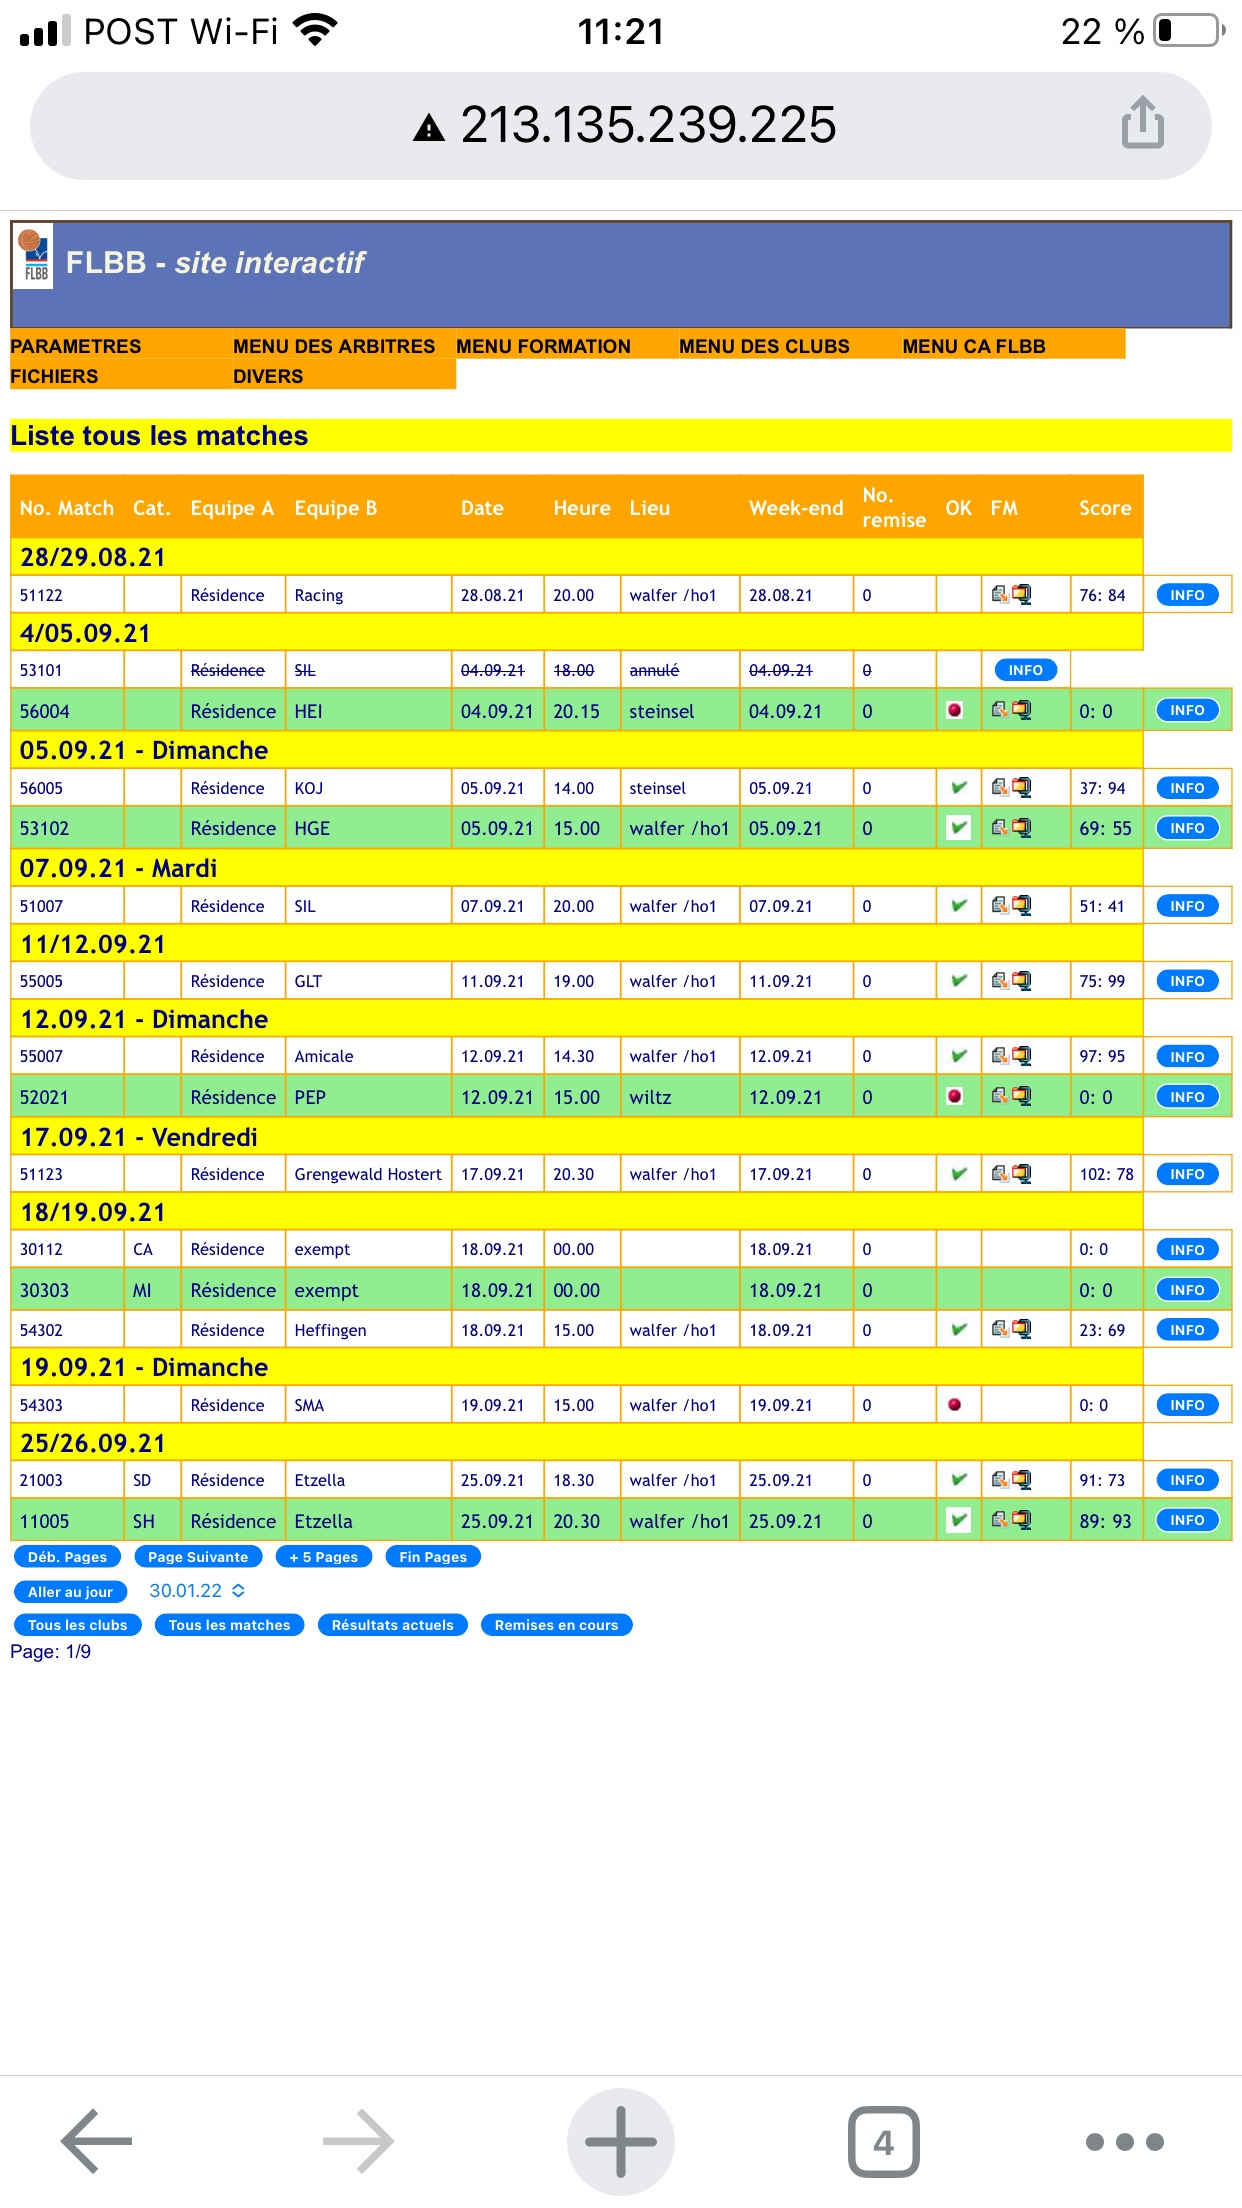Show Tous les clubs
This screenshot has height=2208, width=1242.
(x=77, y=1624)
